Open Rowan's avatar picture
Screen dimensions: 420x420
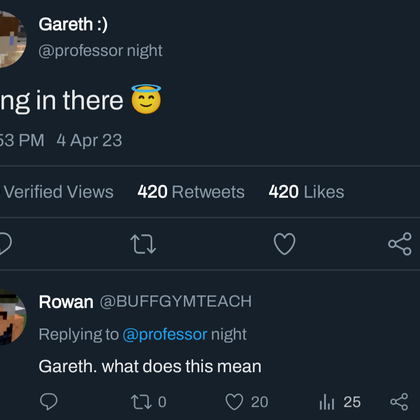click(13, 317)
